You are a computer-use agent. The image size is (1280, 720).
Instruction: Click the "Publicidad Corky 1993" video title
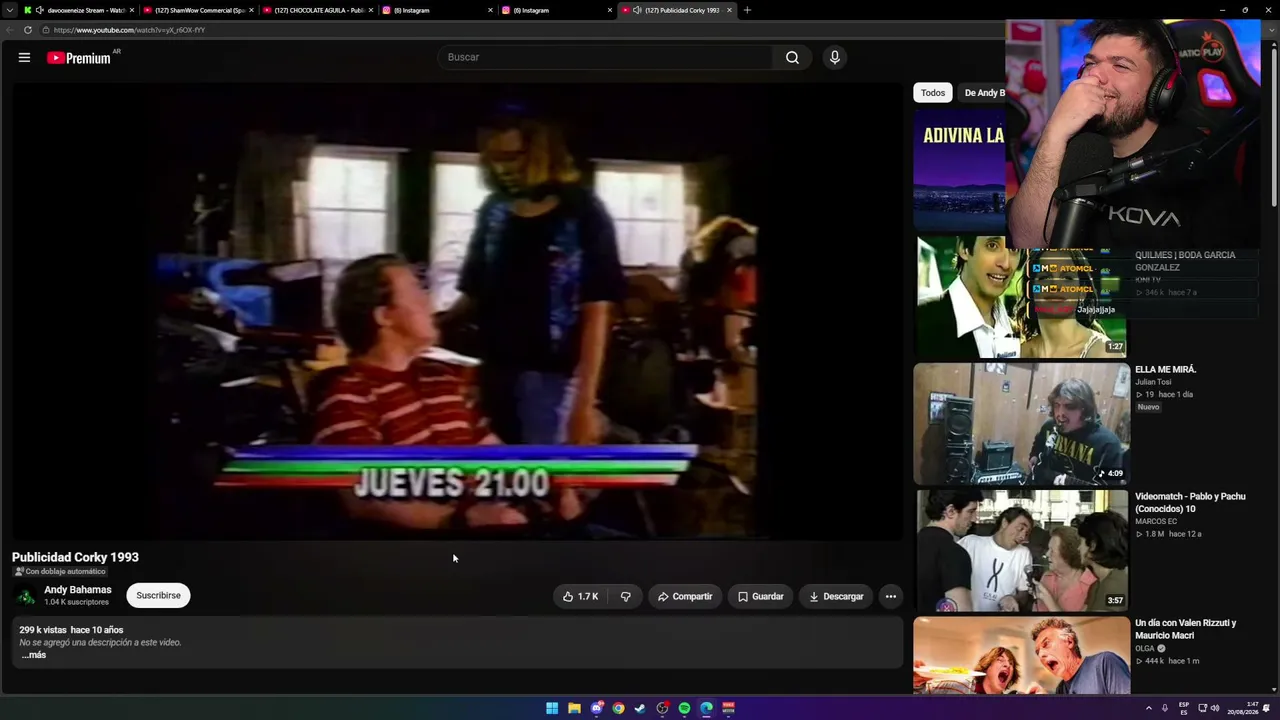click(x=75, y=557)
